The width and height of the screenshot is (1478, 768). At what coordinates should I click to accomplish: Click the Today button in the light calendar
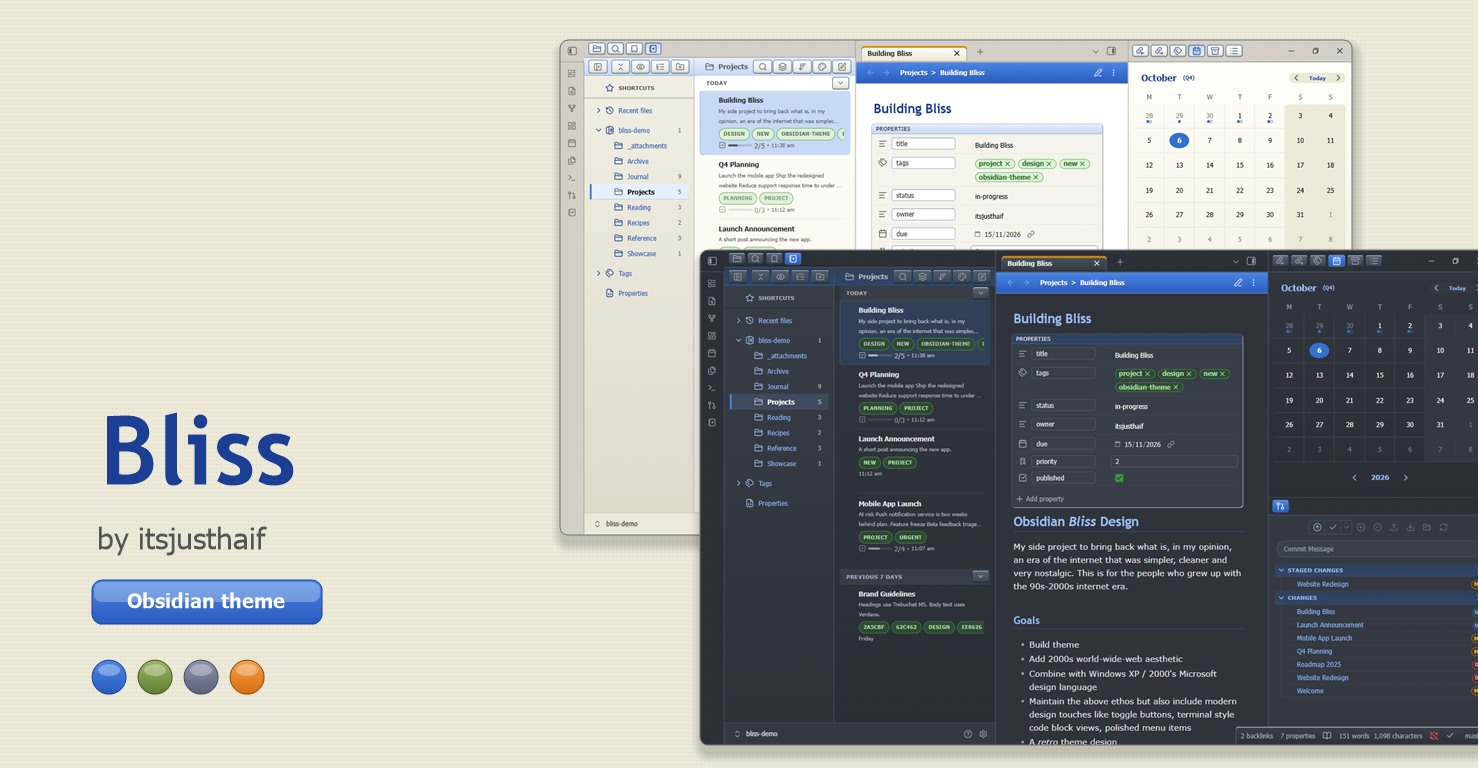[x=1318, y=78]
